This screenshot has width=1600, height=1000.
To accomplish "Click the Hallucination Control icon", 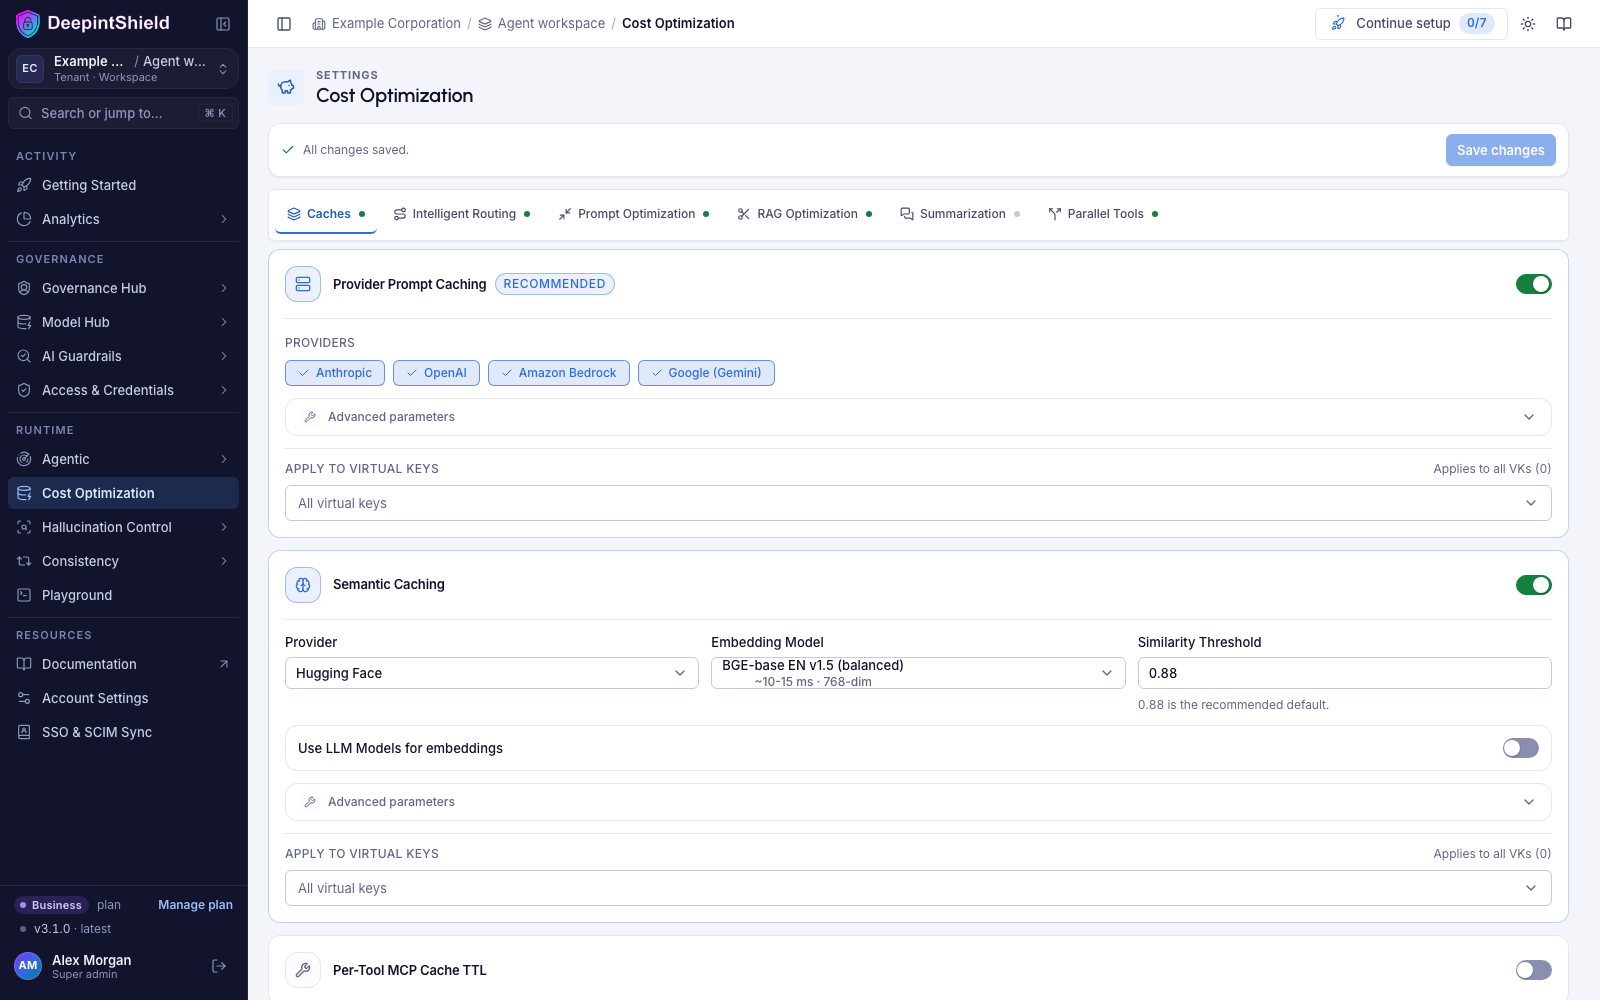I will point(24,527).
